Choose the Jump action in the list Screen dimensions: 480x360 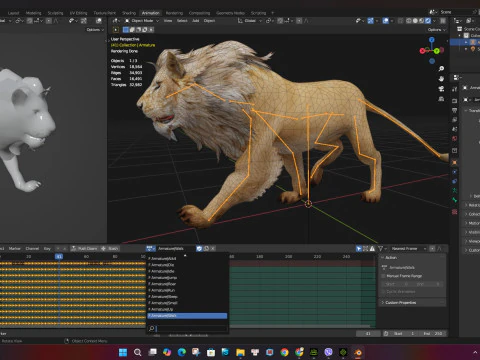pos(187,278)
